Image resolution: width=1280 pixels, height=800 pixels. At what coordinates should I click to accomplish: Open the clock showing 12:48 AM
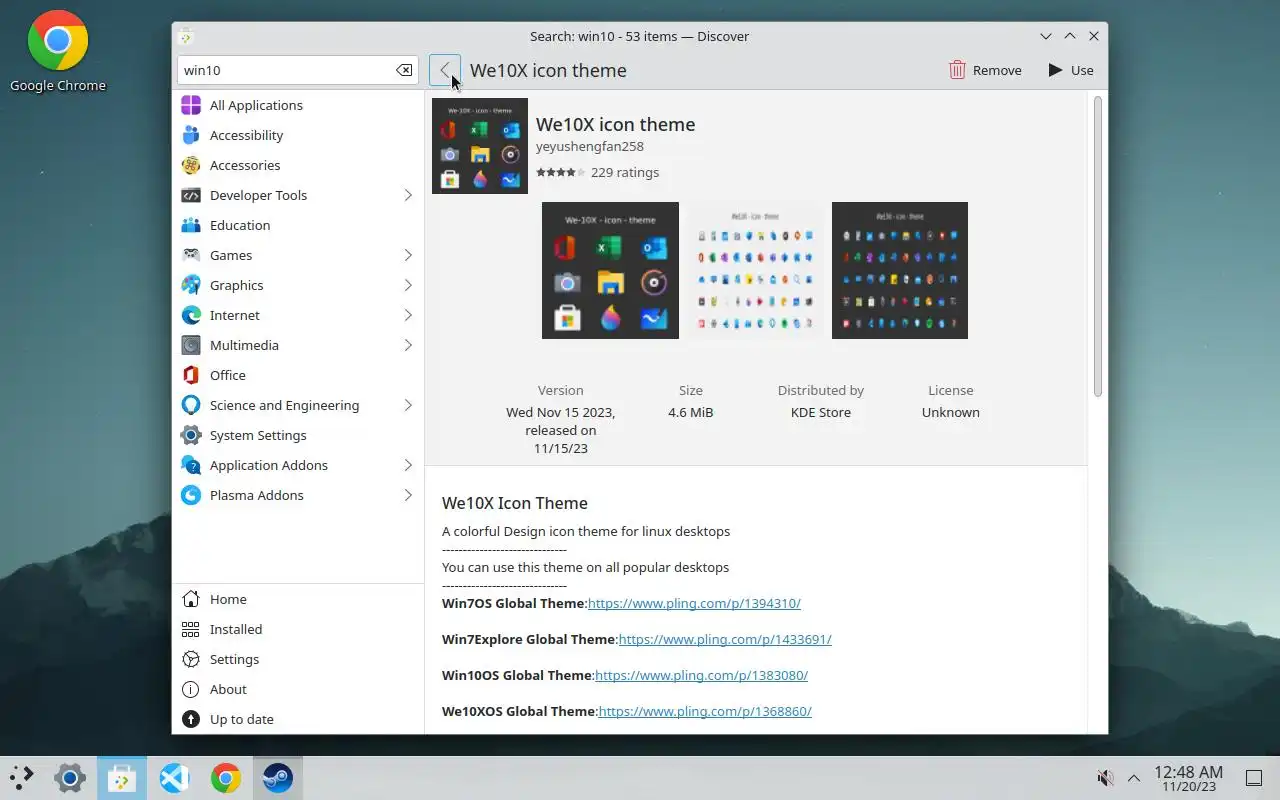pyautogui.click(x=1188, y=778)
